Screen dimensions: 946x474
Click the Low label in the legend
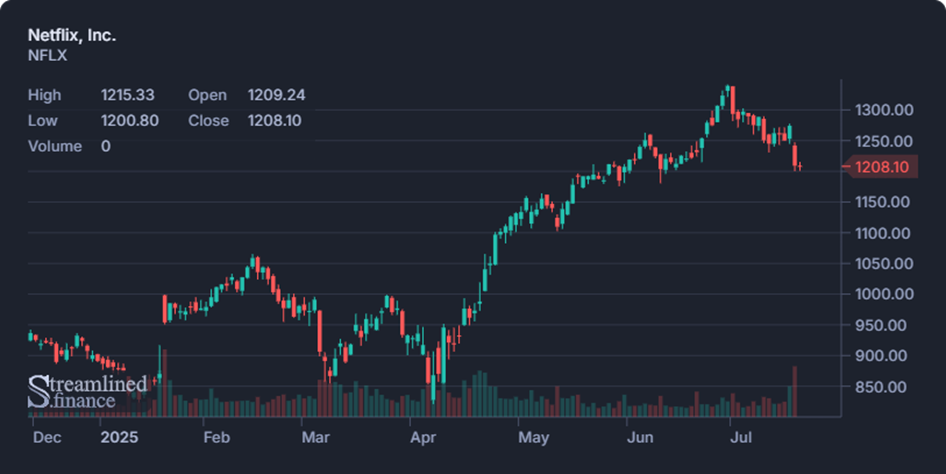[x=43, y=121]
